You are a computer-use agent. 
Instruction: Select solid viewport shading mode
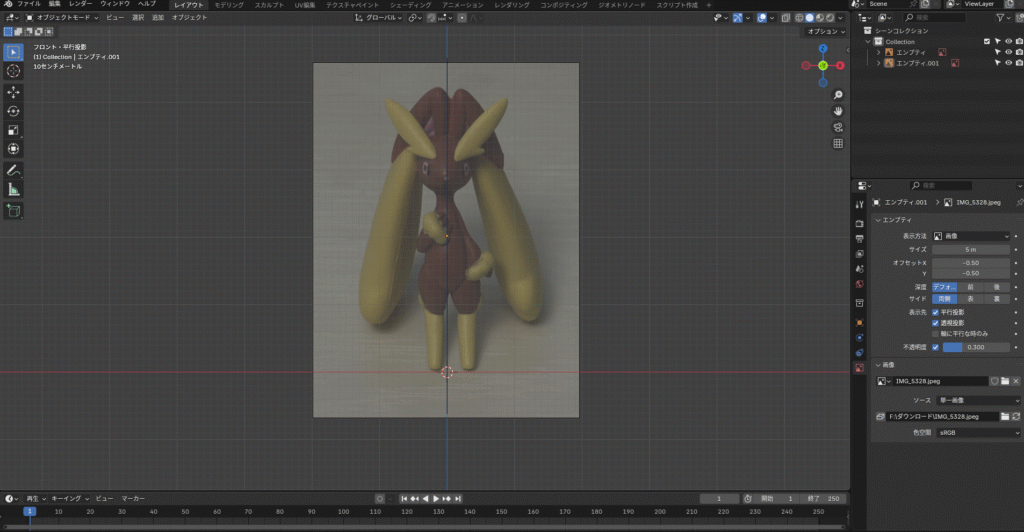[809, 18]
